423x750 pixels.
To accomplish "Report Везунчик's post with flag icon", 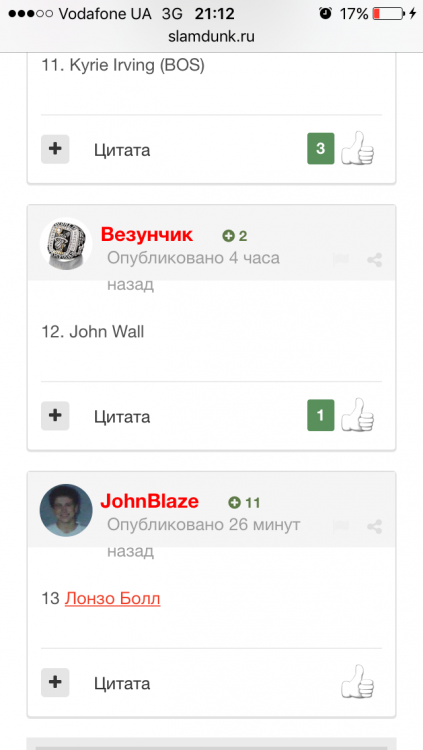I will (341, 260).
